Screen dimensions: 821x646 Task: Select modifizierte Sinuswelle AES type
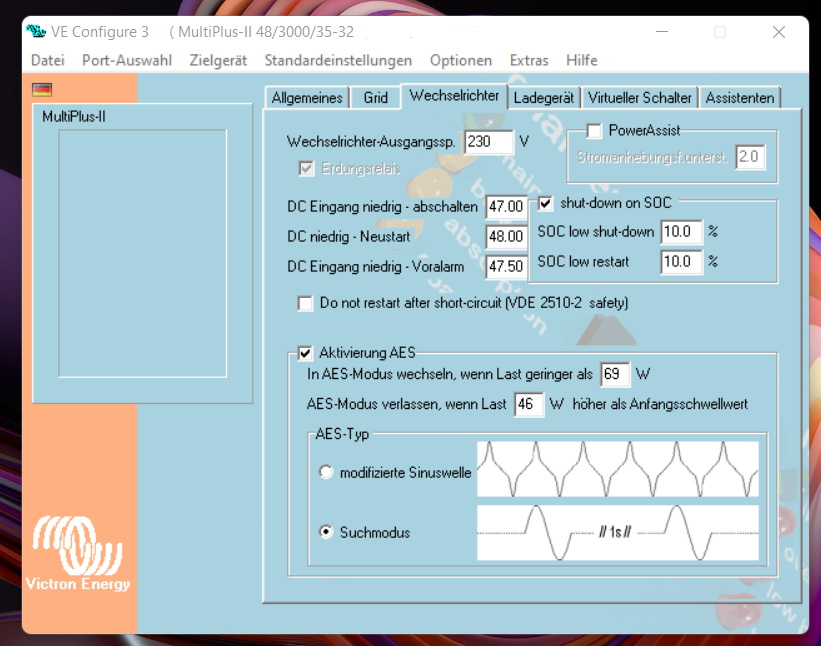pyautogui.click(x=326, y=472)
